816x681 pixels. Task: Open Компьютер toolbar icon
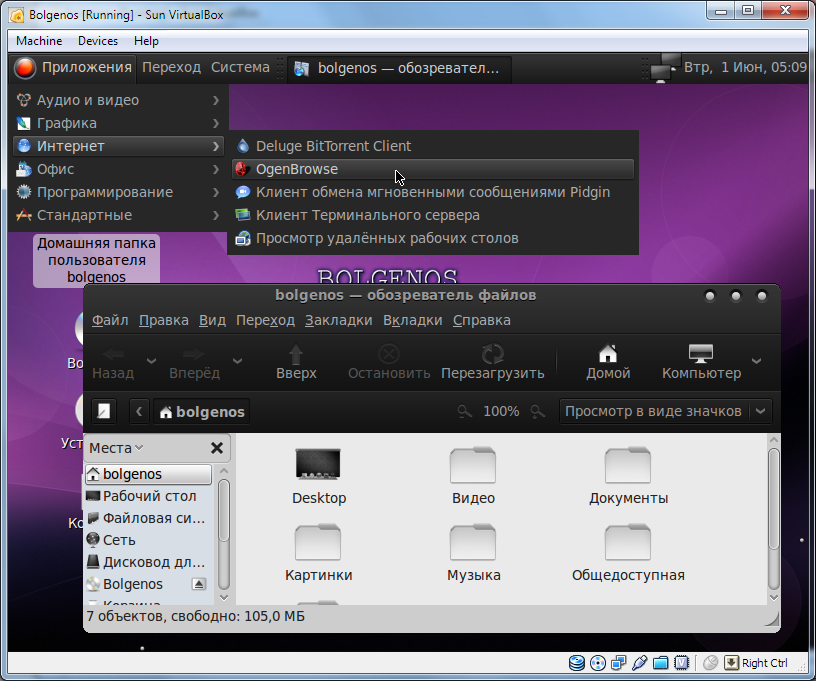pyautogui.click(x=701, y=354)
